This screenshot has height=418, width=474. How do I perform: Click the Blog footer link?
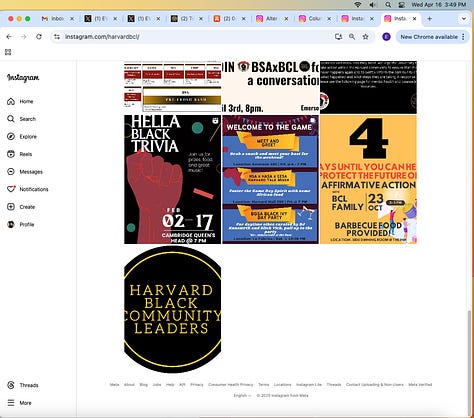(x=143, y=384)
